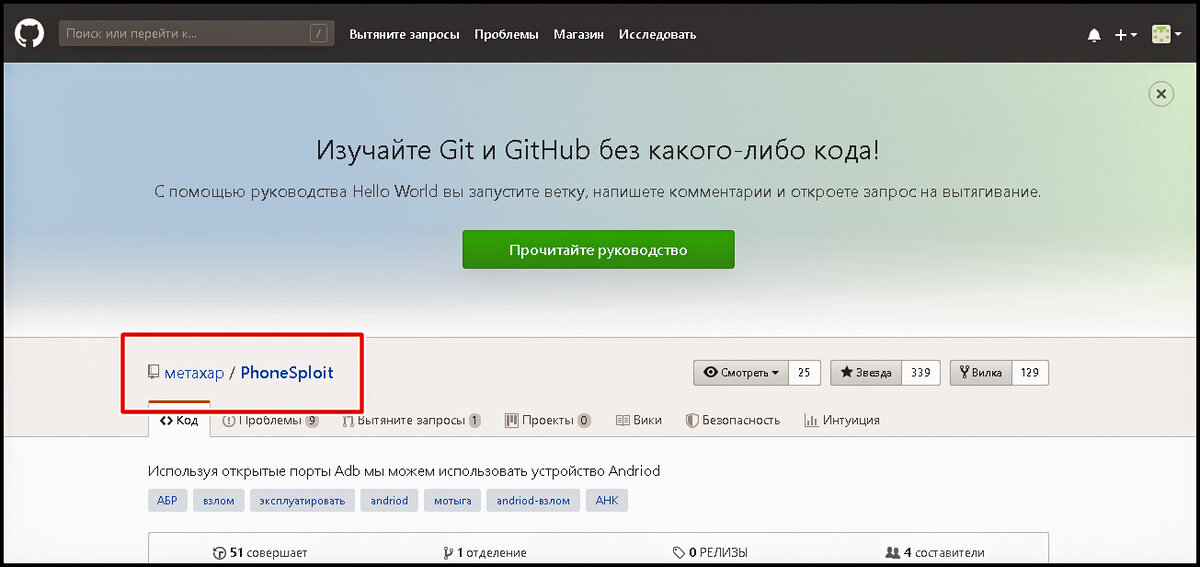Viewport: 1200px width, 567px height.
Task: Expand the 'Смотреть' watch dropdown
Action: coord(741,373)
